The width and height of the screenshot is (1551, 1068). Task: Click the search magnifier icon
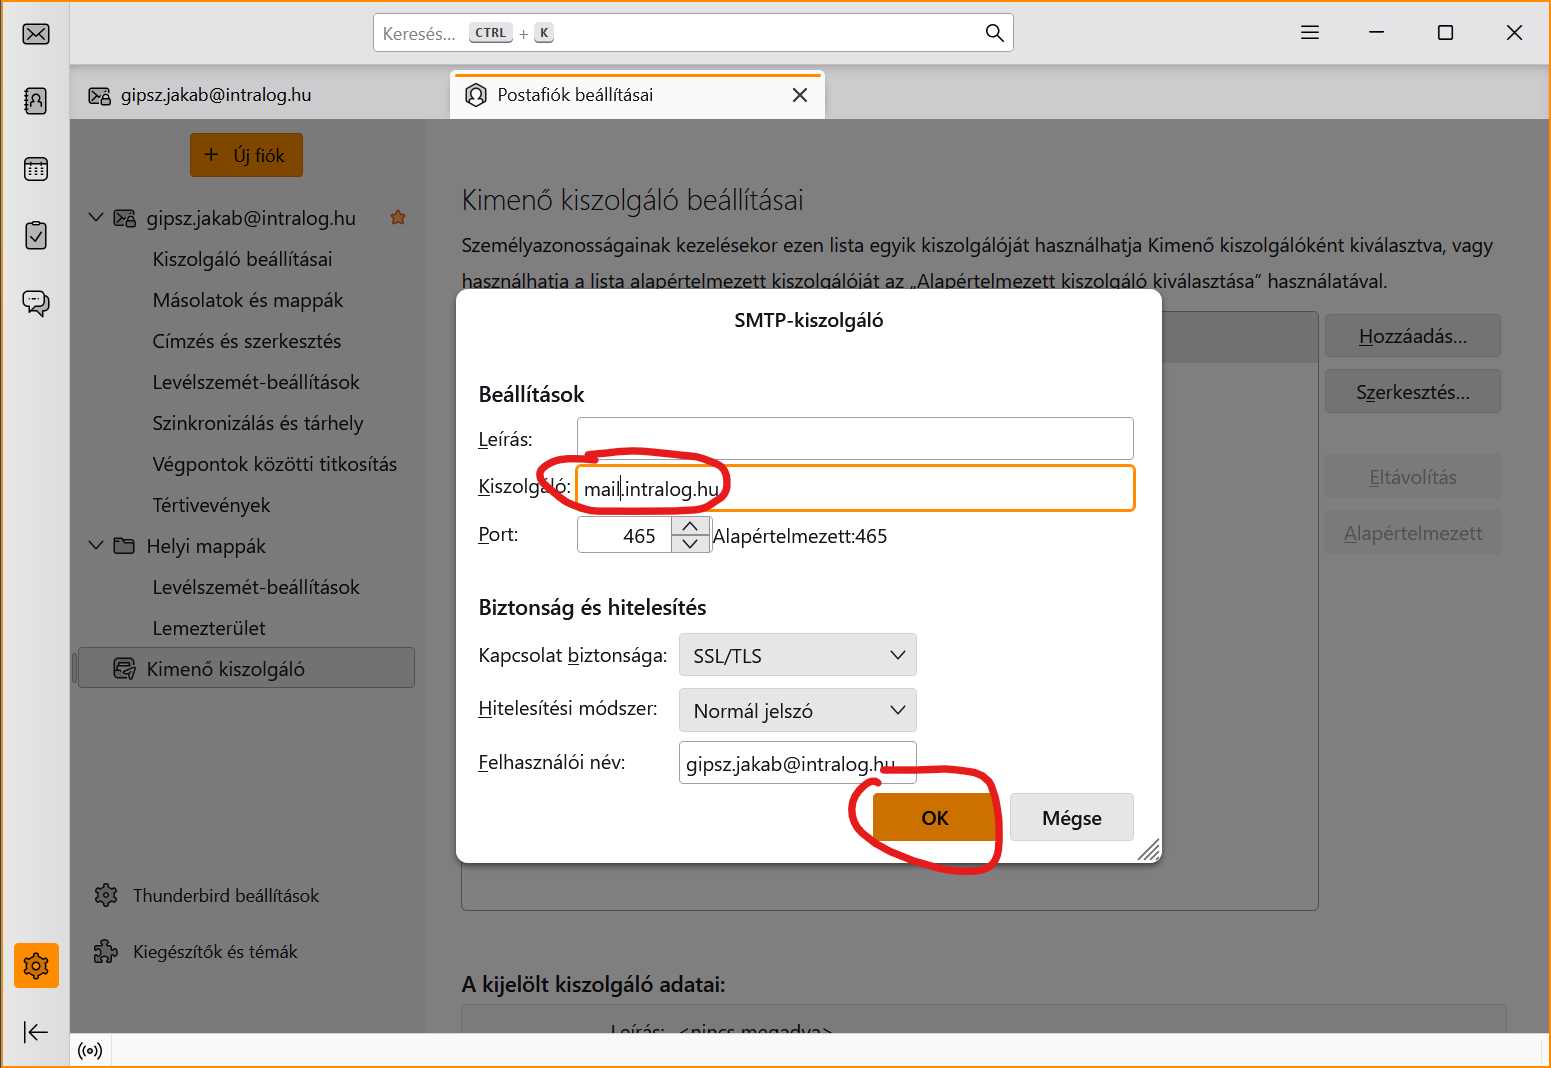pyautogui.click(x=994, y=33)
